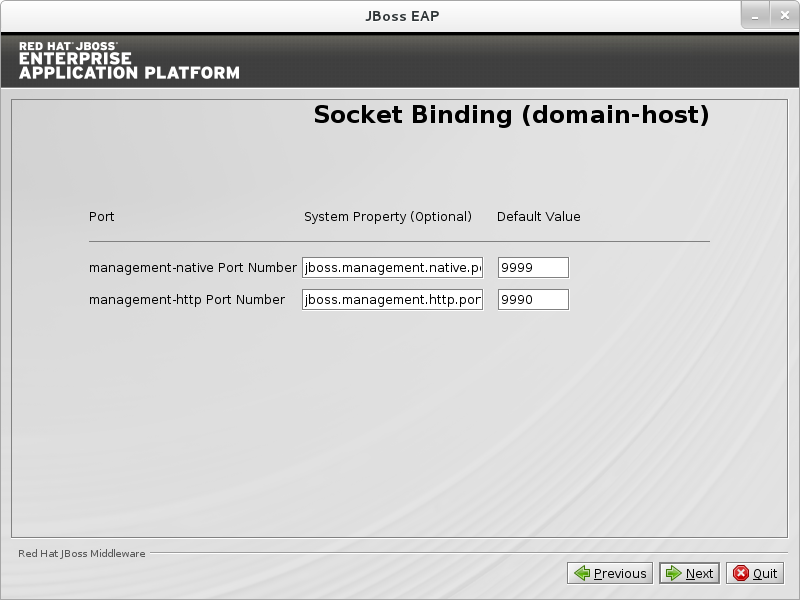Image resolution: width=800 pixels, height=600 pixels.
Task: Click the green right-arrow icon on Next
Action: point(673,573)
